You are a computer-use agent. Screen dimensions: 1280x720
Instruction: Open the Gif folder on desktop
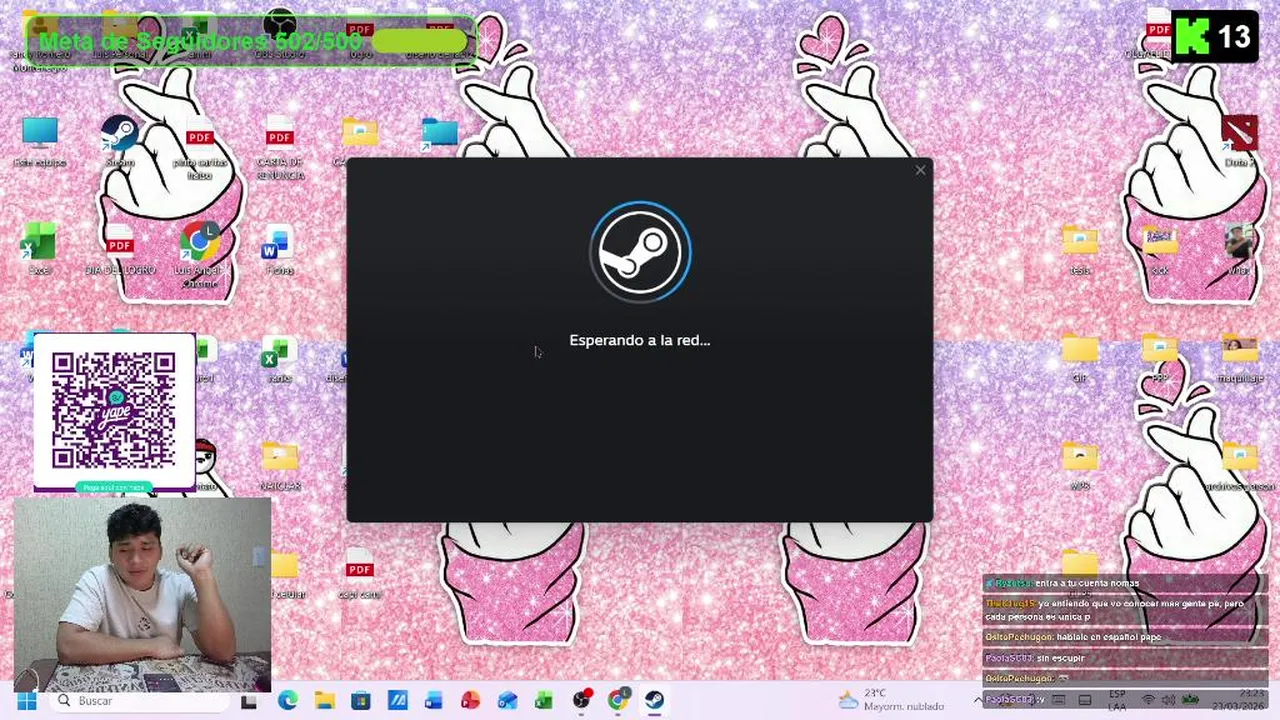1080,358
